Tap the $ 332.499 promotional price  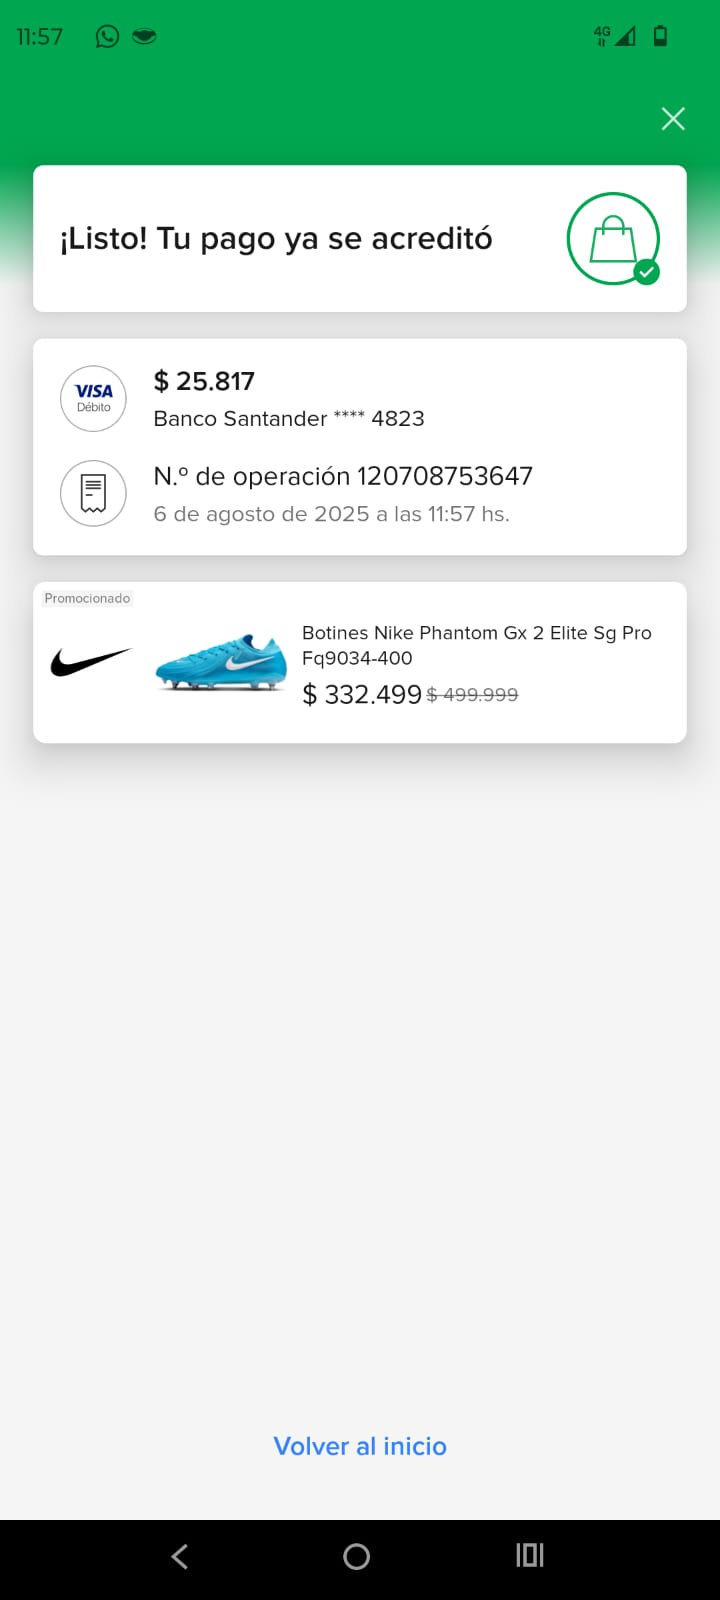(x=362, y=694)
